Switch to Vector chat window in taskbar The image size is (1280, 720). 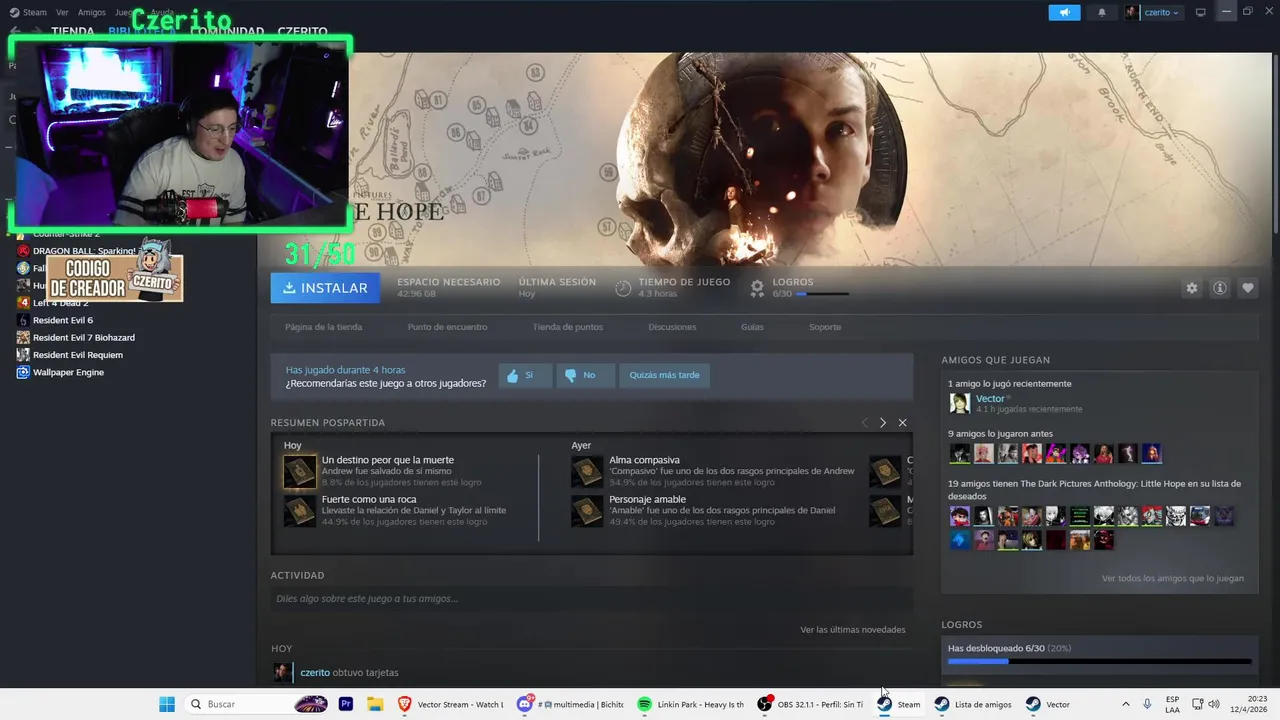(x=1048, y=704)
